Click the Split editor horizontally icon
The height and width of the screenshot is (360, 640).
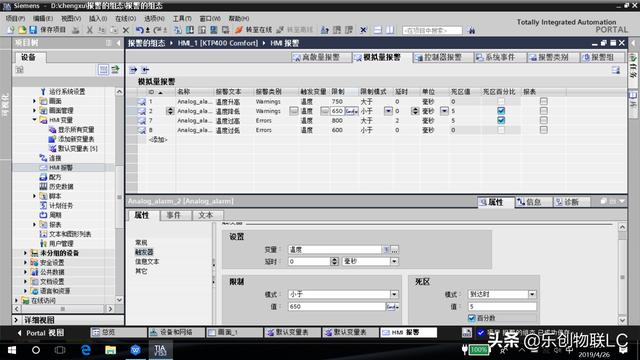(x=378, y=30)
